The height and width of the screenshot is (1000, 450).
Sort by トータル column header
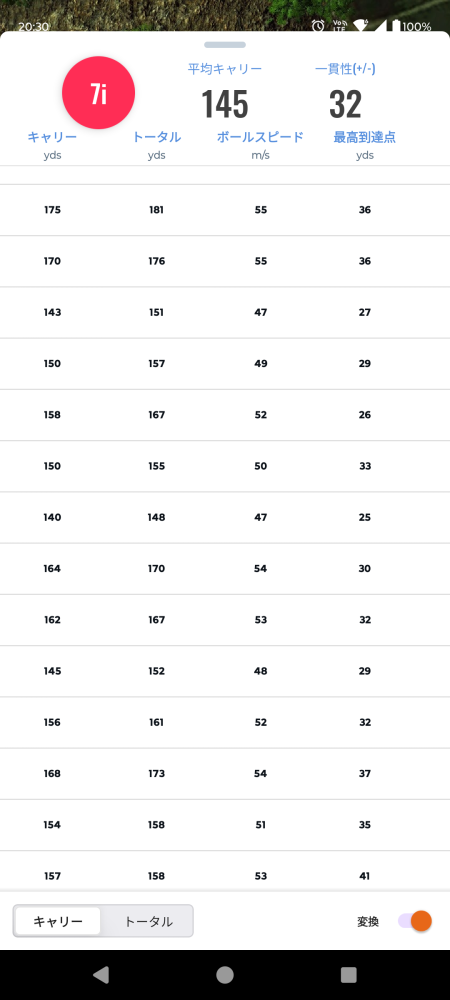pos(156,137)
